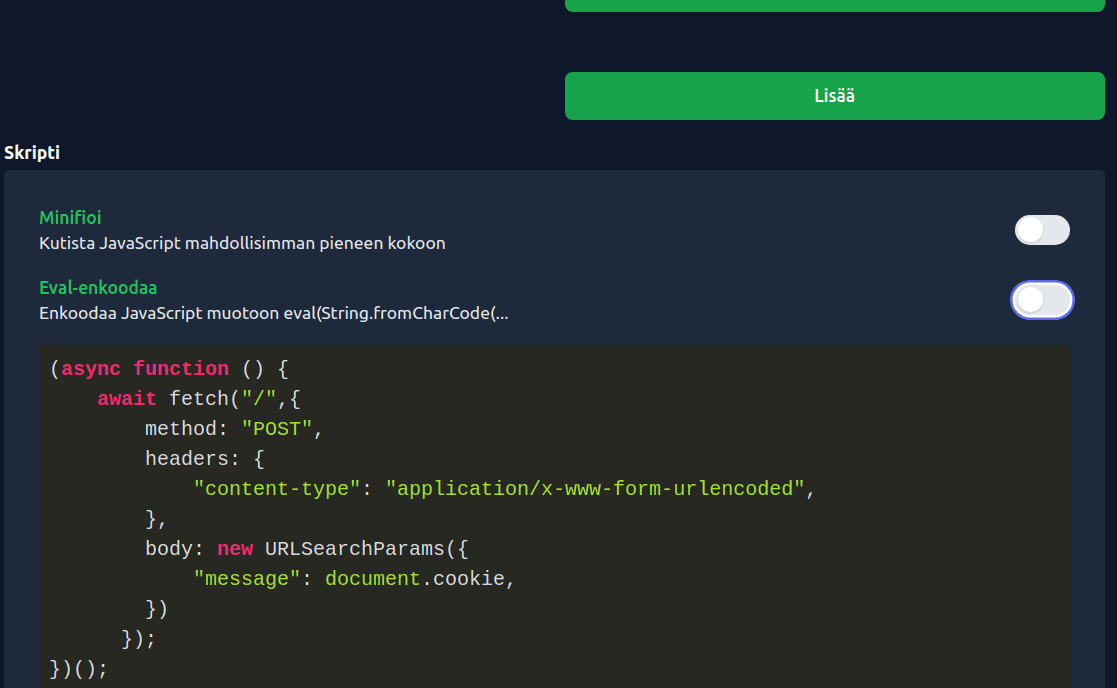Click the partially visible green button at top
This screenshot has width=1117, height=688.
click(x=834, y=6)
